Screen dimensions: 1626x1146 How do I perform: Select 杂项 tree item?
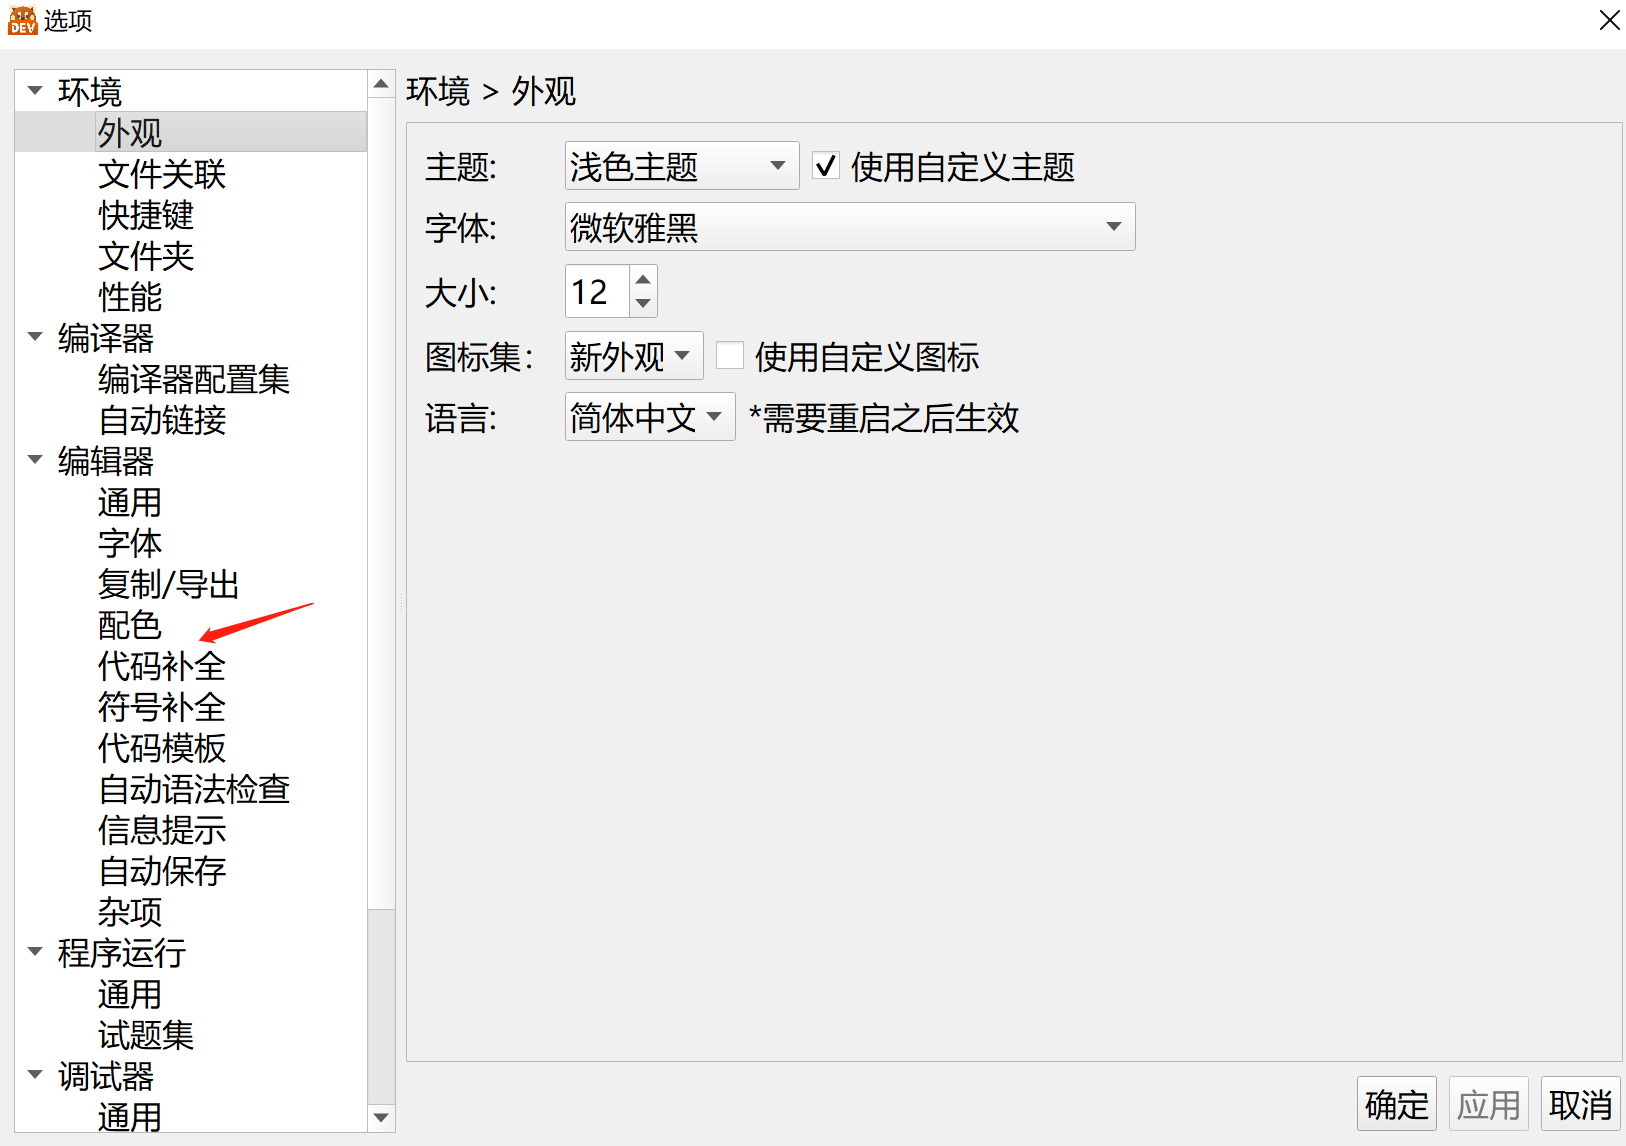tap(130, 911)
